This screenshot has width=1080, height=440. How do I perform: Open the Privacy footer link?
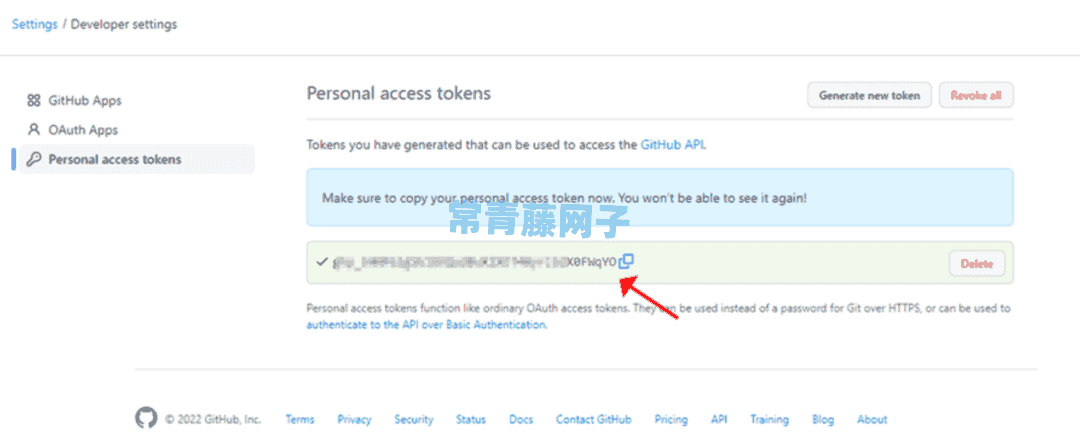[354, 419]
